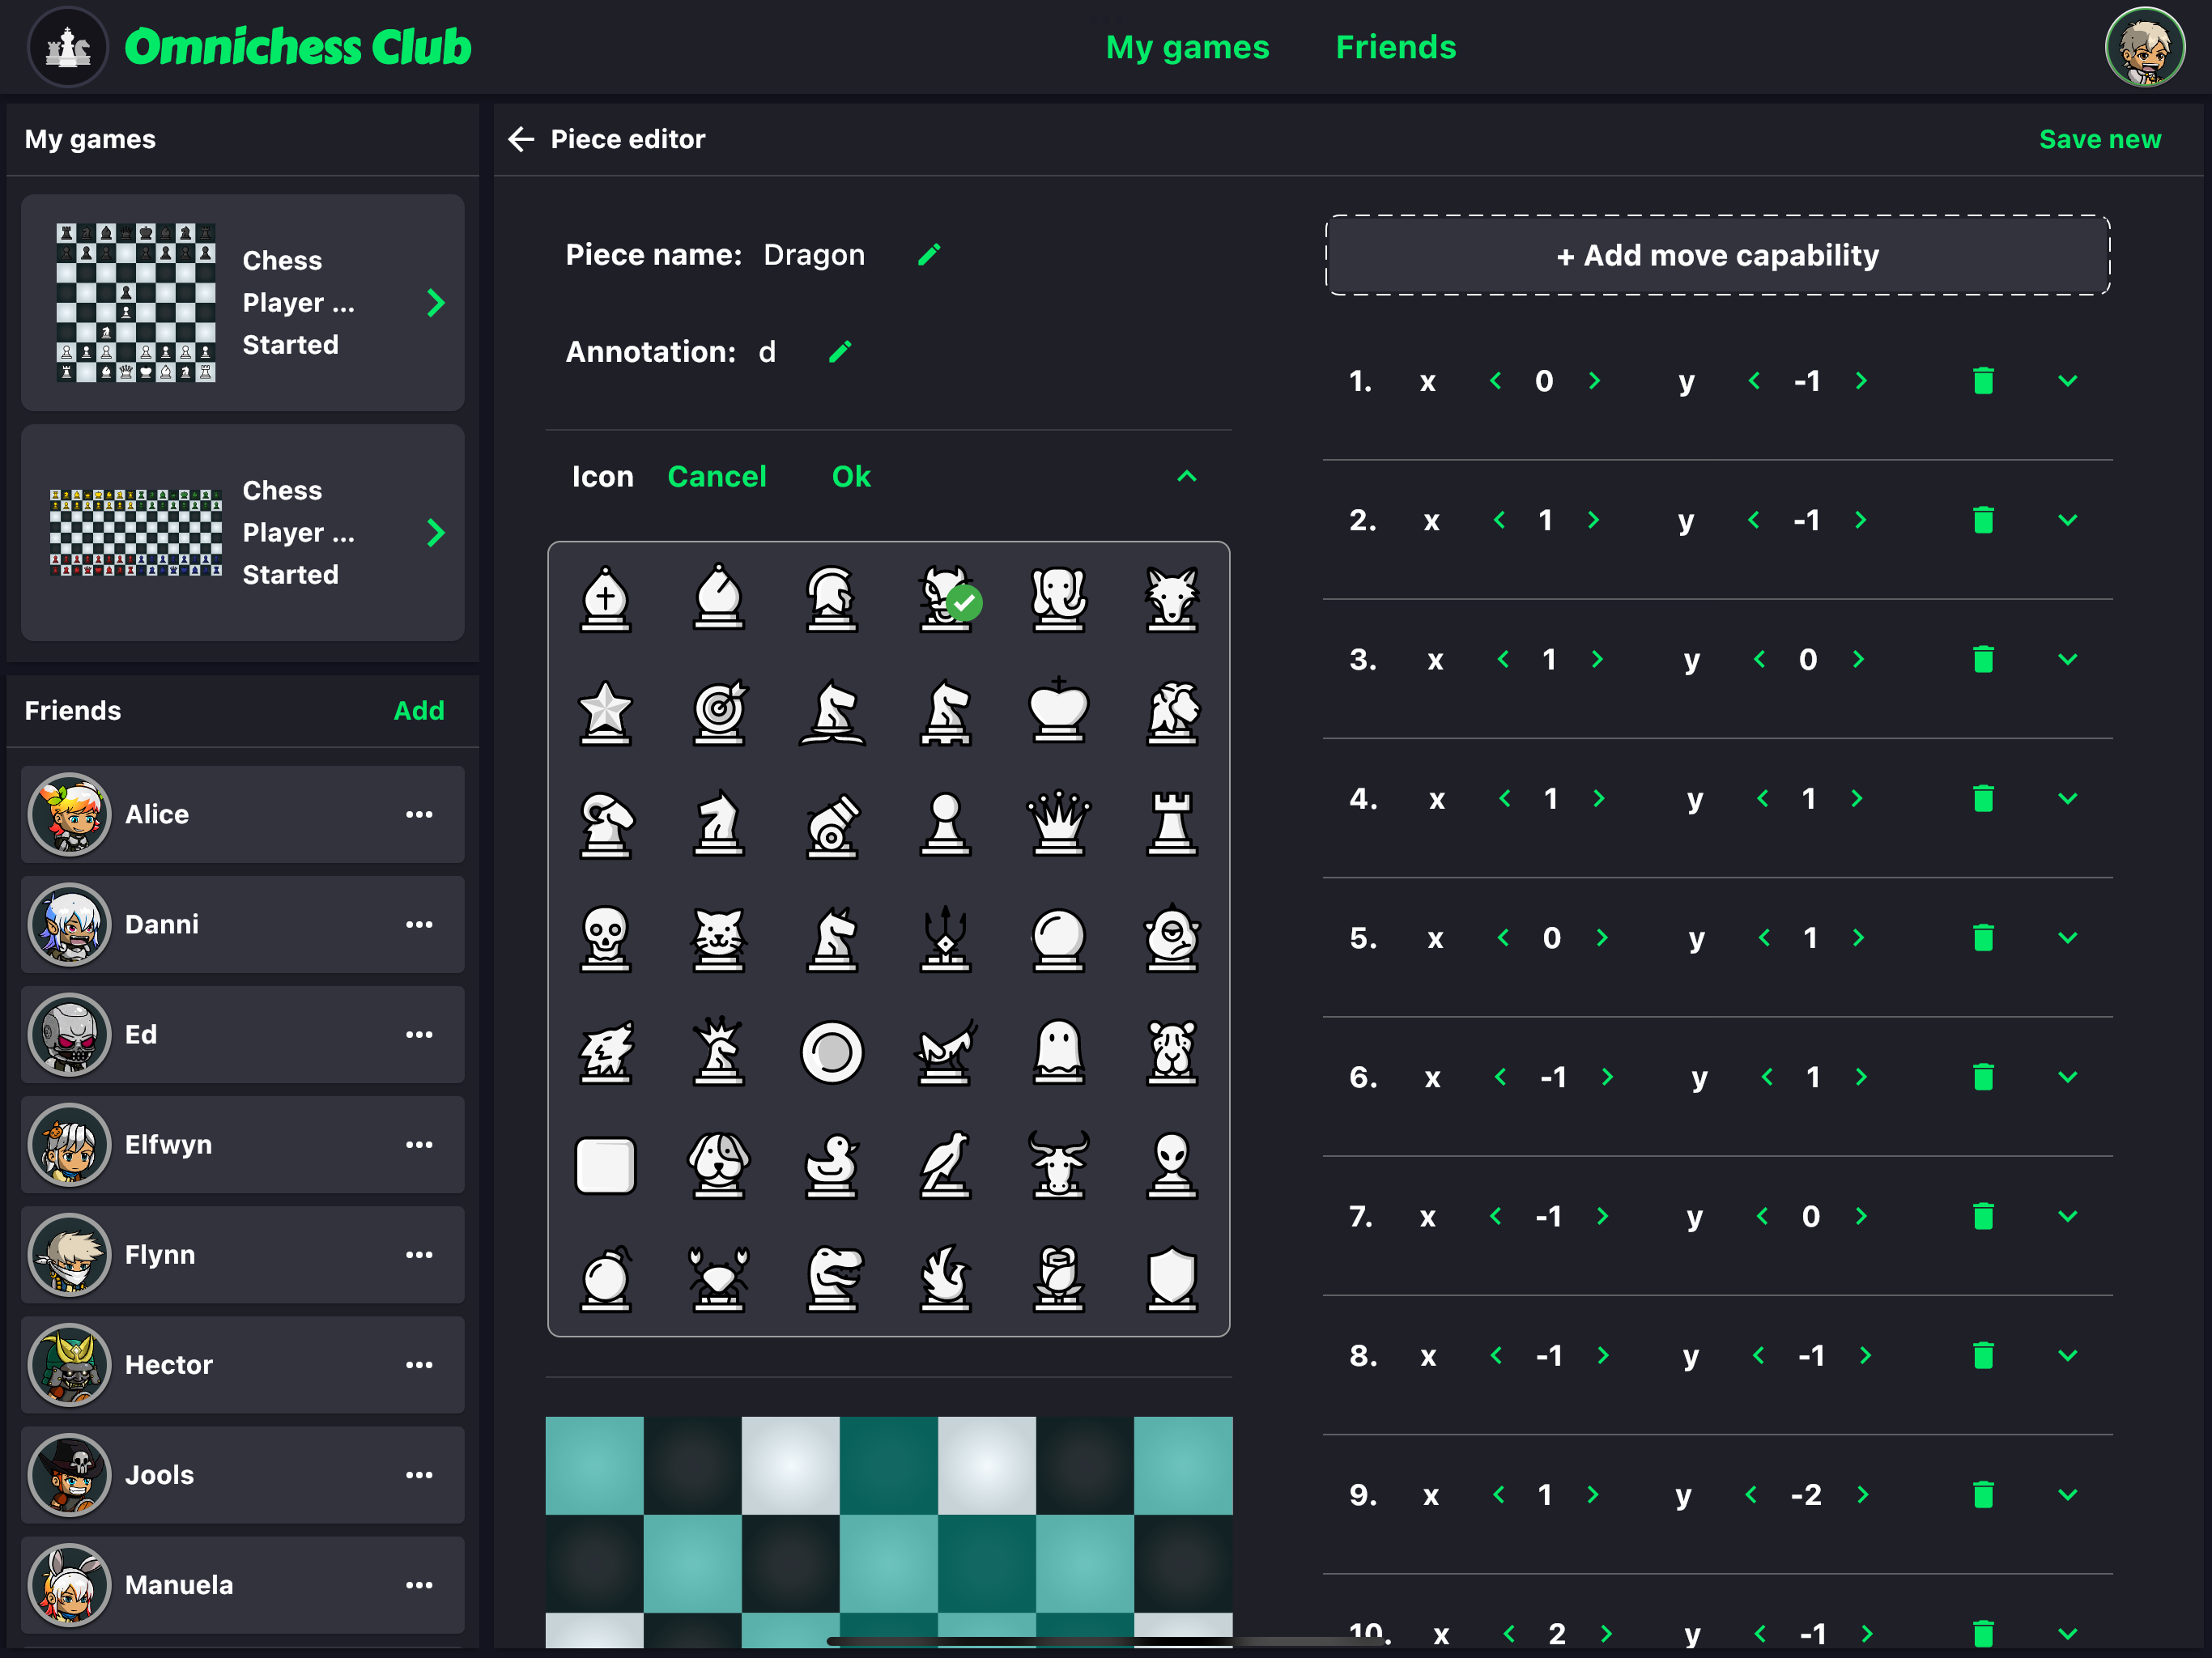The height and width of the screenshot is (1658, 2212).
Task: Choose the wolf head icon
Action: pyautogui.click(x=605, y=1051)
